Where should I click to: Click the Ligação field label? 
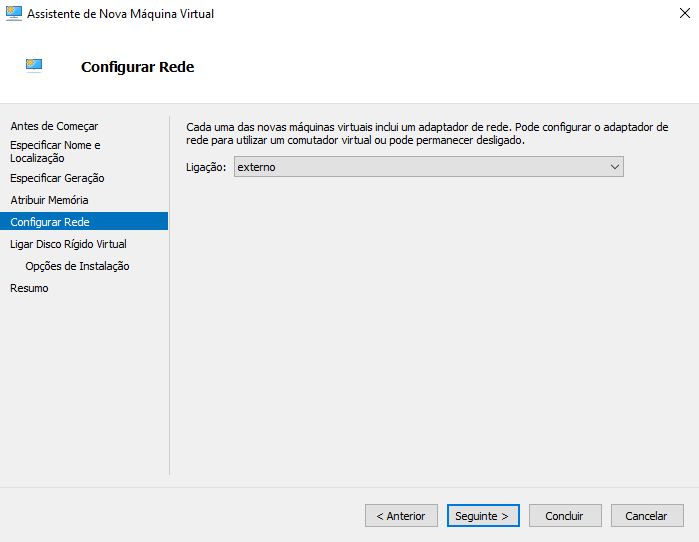(x=206, y=167)
